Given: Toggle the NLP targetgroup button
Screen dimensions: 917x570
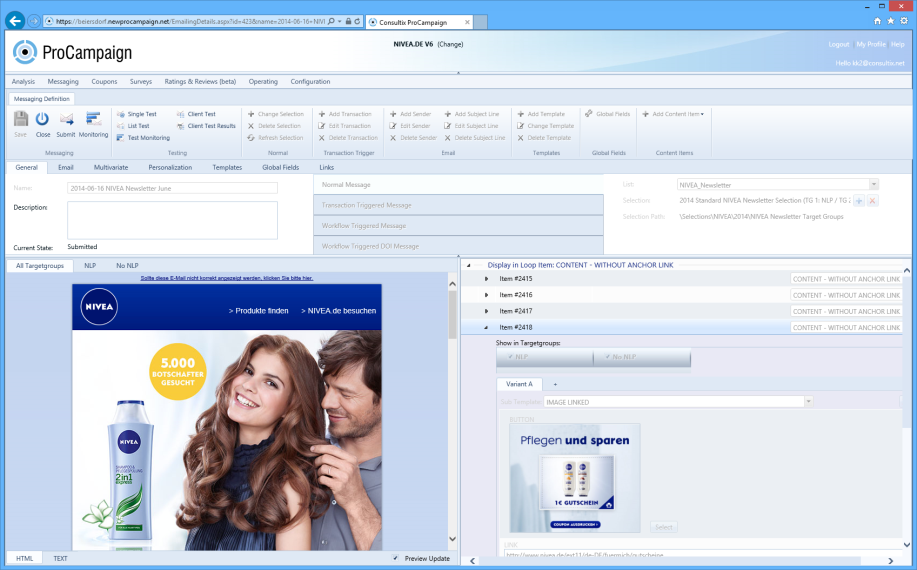Looking at the screenshot, I should coord(544,357).
